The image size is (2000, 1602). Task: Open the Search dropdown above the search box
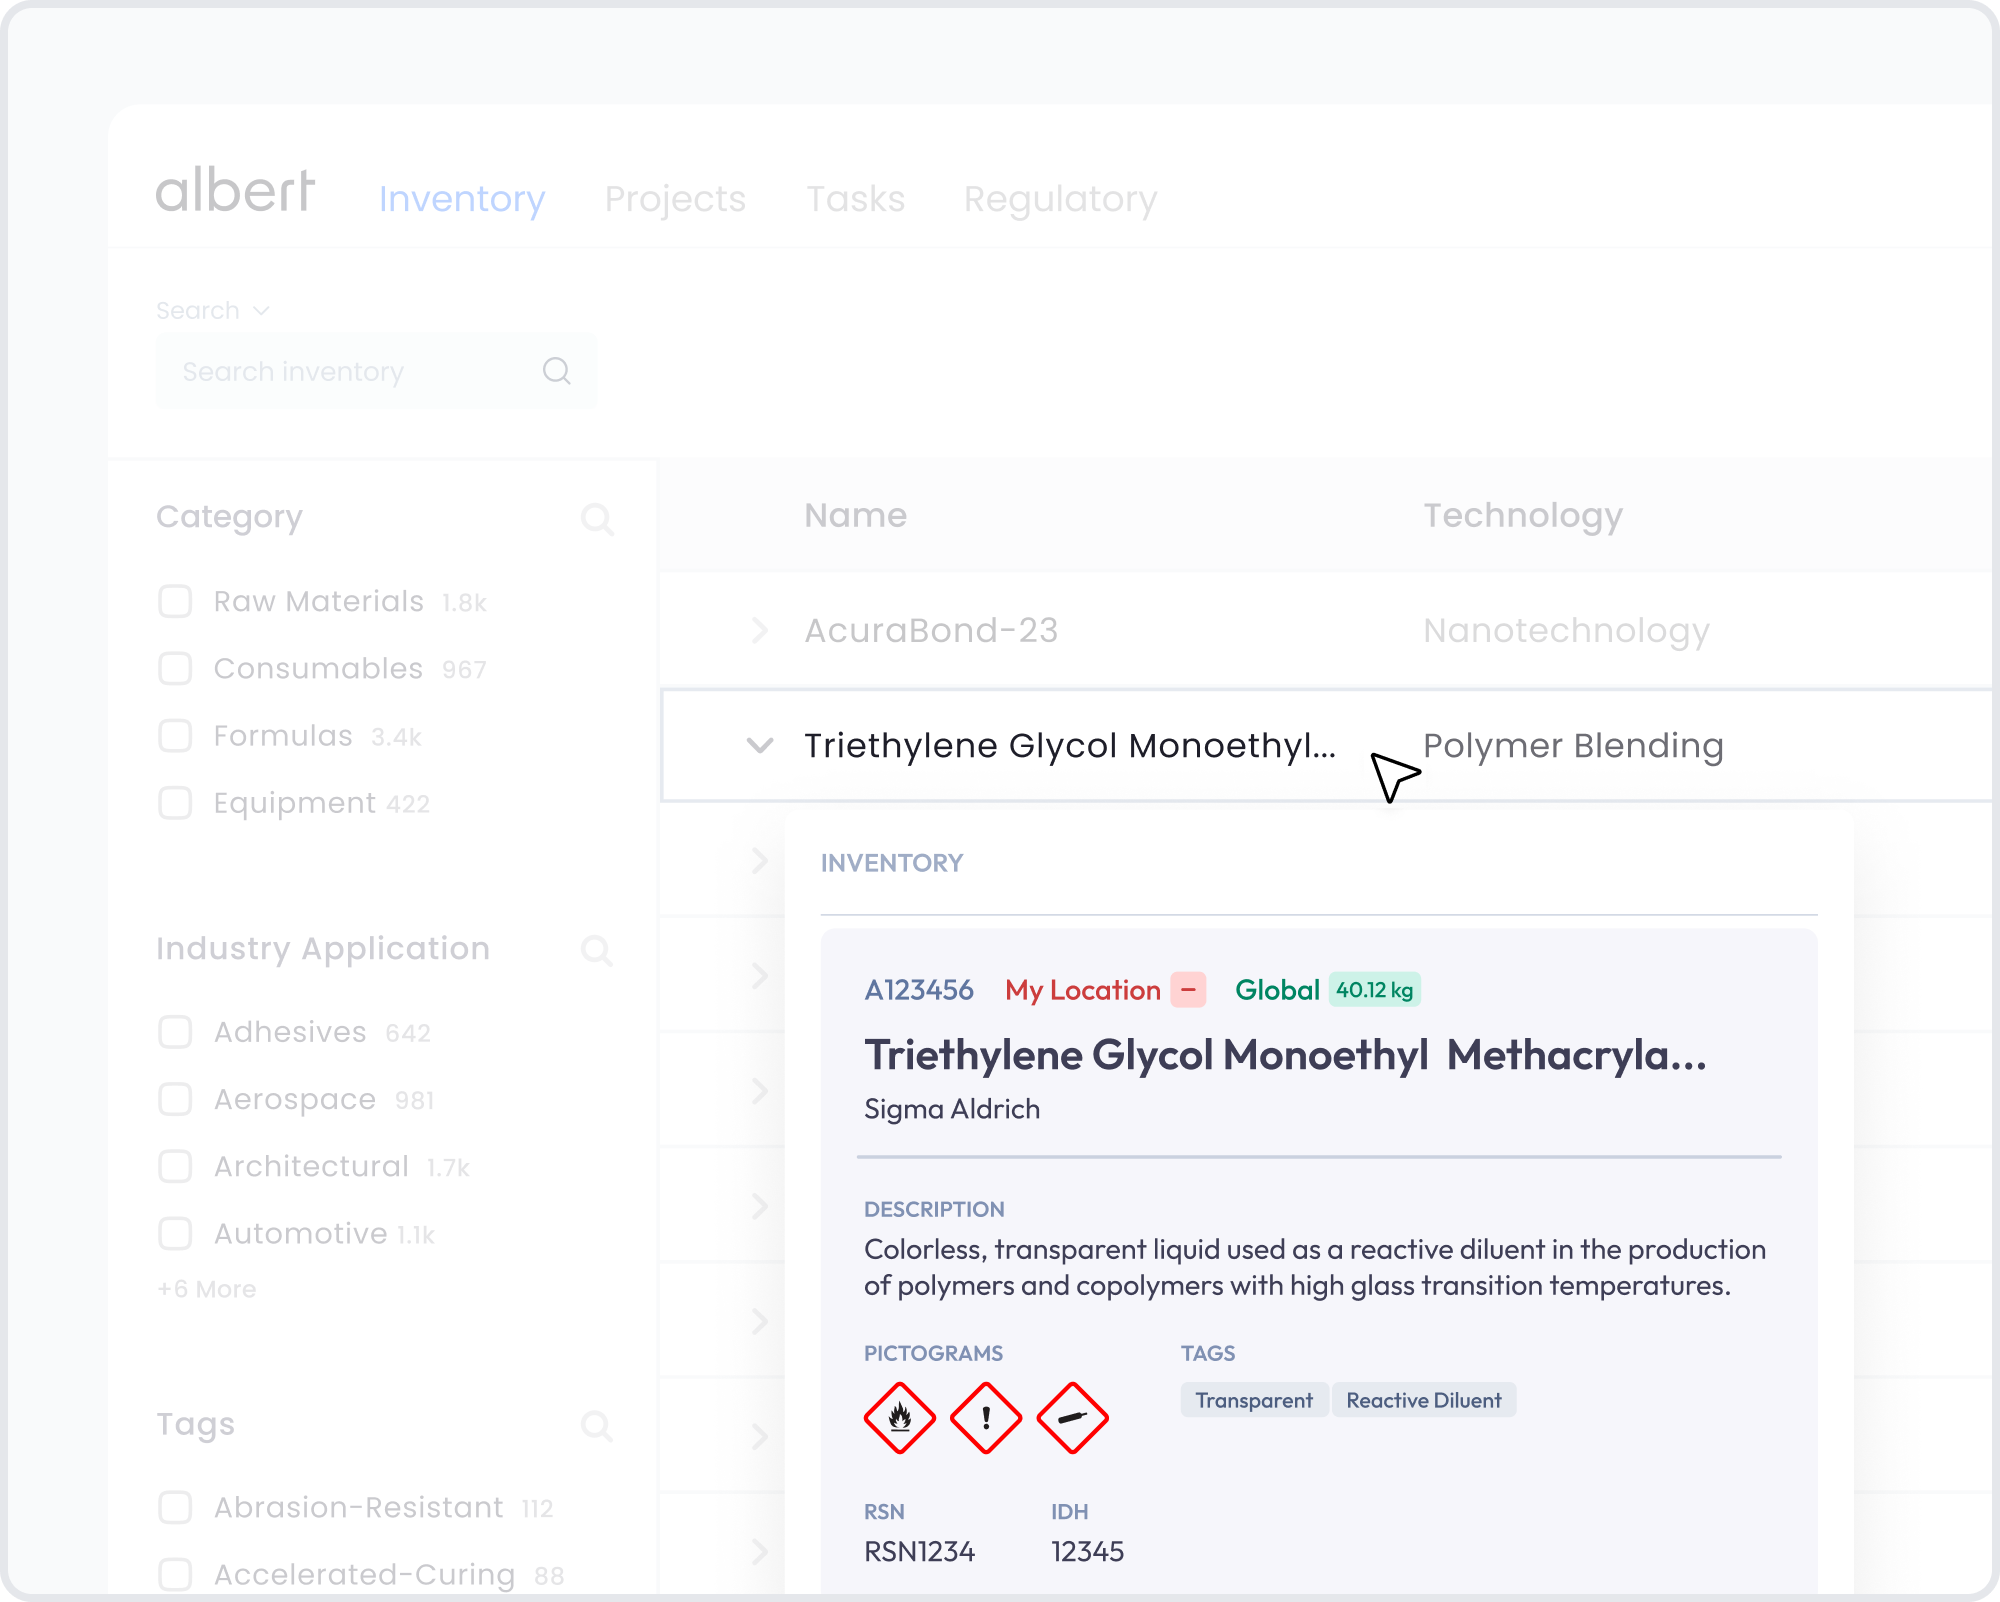point(213,311)
